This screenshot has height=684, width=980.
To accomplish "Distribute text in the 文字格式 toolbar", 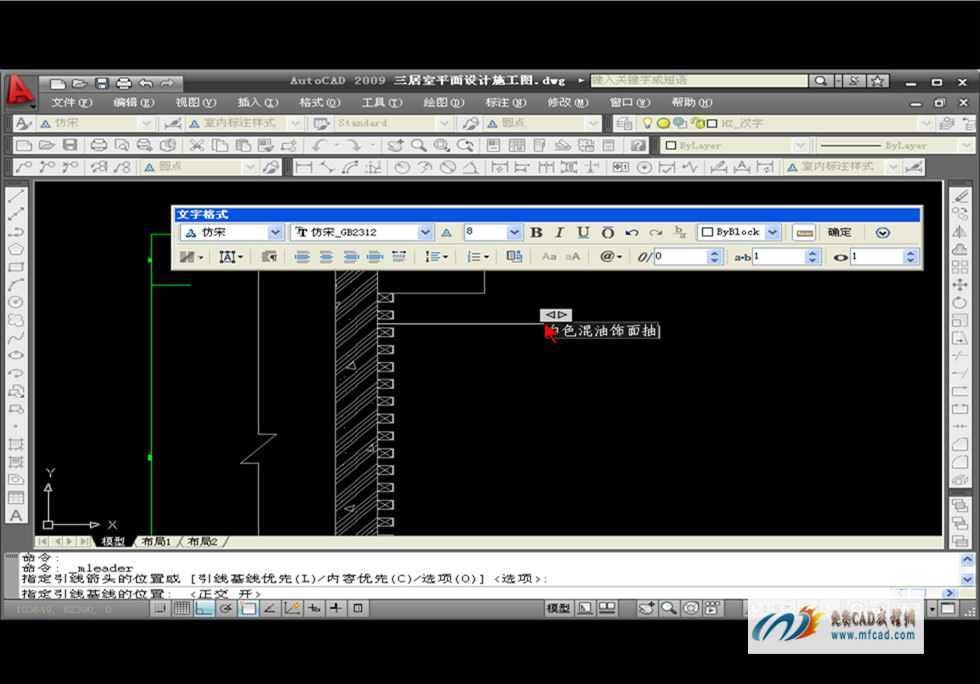I will [x=399, y=257].
